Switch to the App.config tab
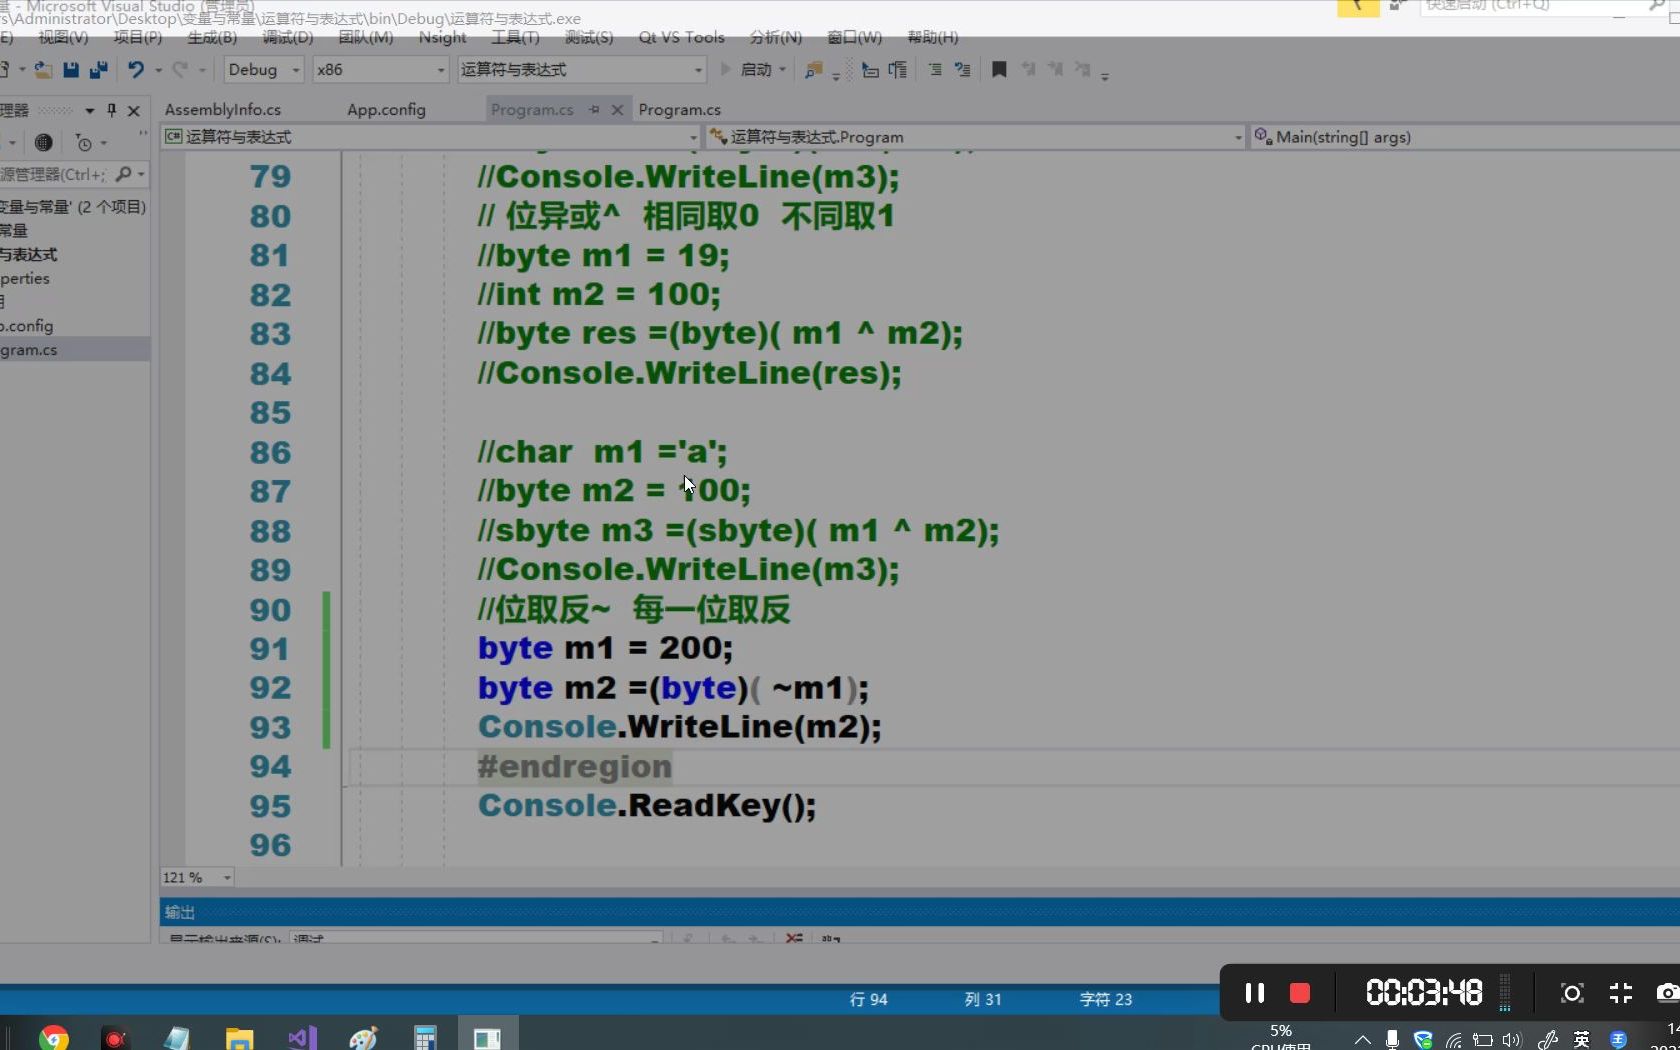Image resolution: width=1680 pixels, height=1050 pixels. [385, 110]
